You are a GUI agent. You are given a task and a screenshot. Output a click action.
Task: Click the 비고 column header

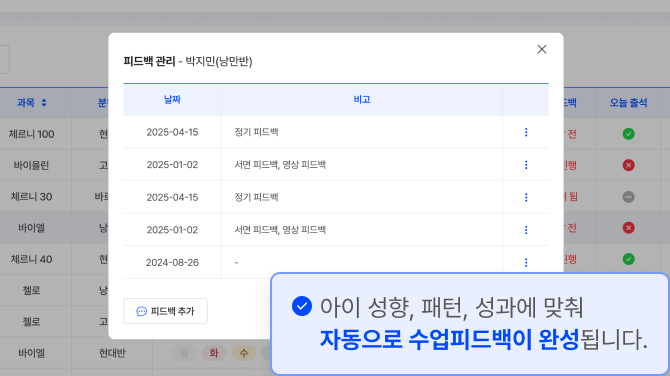pyautogui.click(x=361, y=100)
